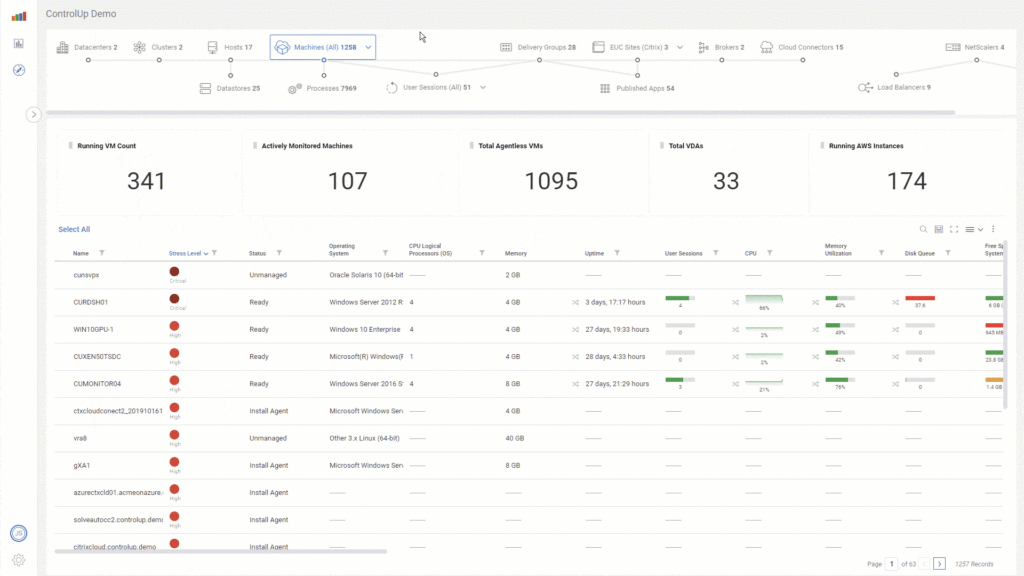The height and width of the screenshot is (576, 1024).
Task: Click the NetScalers icon
Action: pyautogui.click(x=953, y=47)
